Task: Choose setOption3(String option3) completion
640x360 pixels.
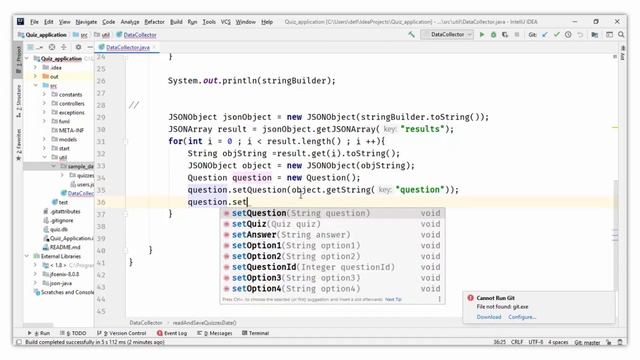Action: click(x=332, y=278)
